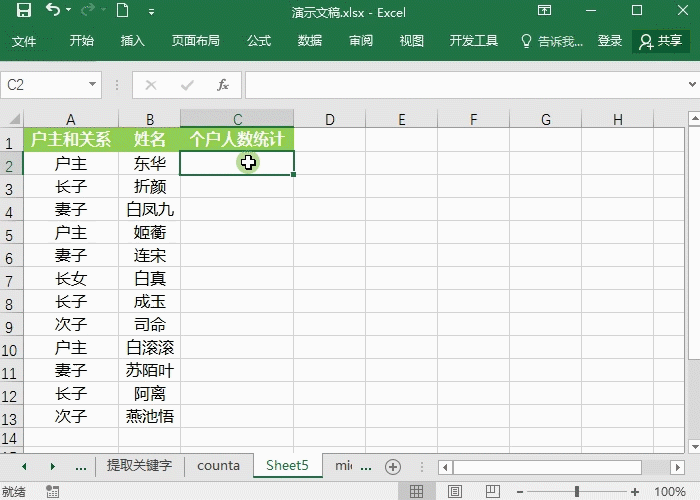Click the horizontal scrollbar left arrow

[x=445, y=467]
